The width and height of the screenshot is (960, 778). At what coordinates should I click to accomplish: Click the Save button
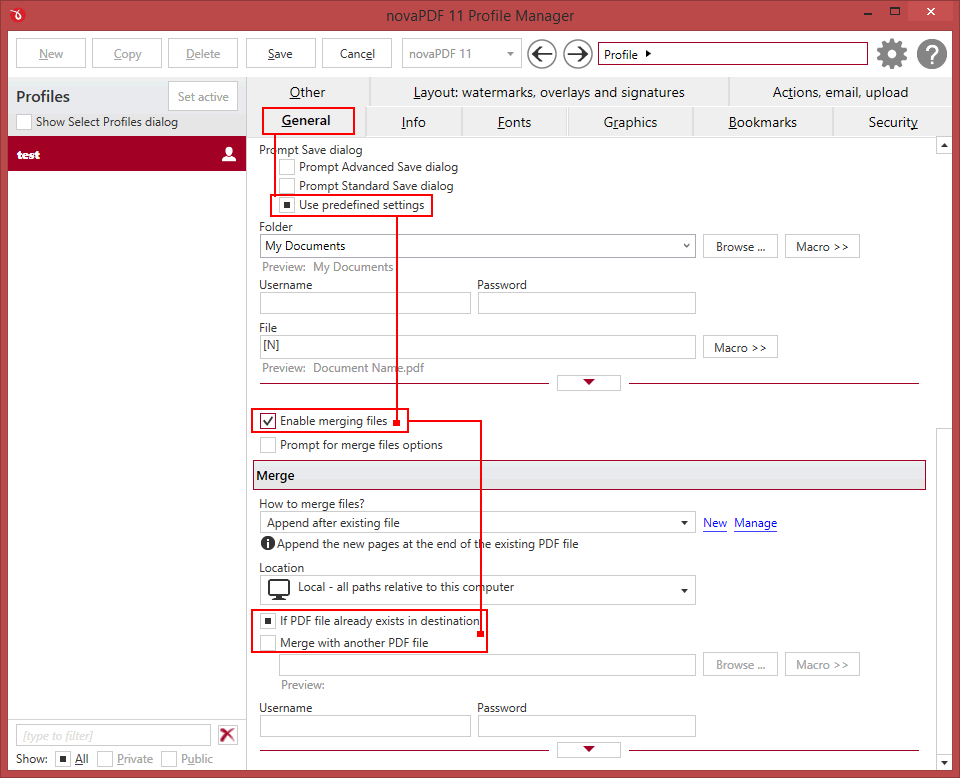point(280,54)
